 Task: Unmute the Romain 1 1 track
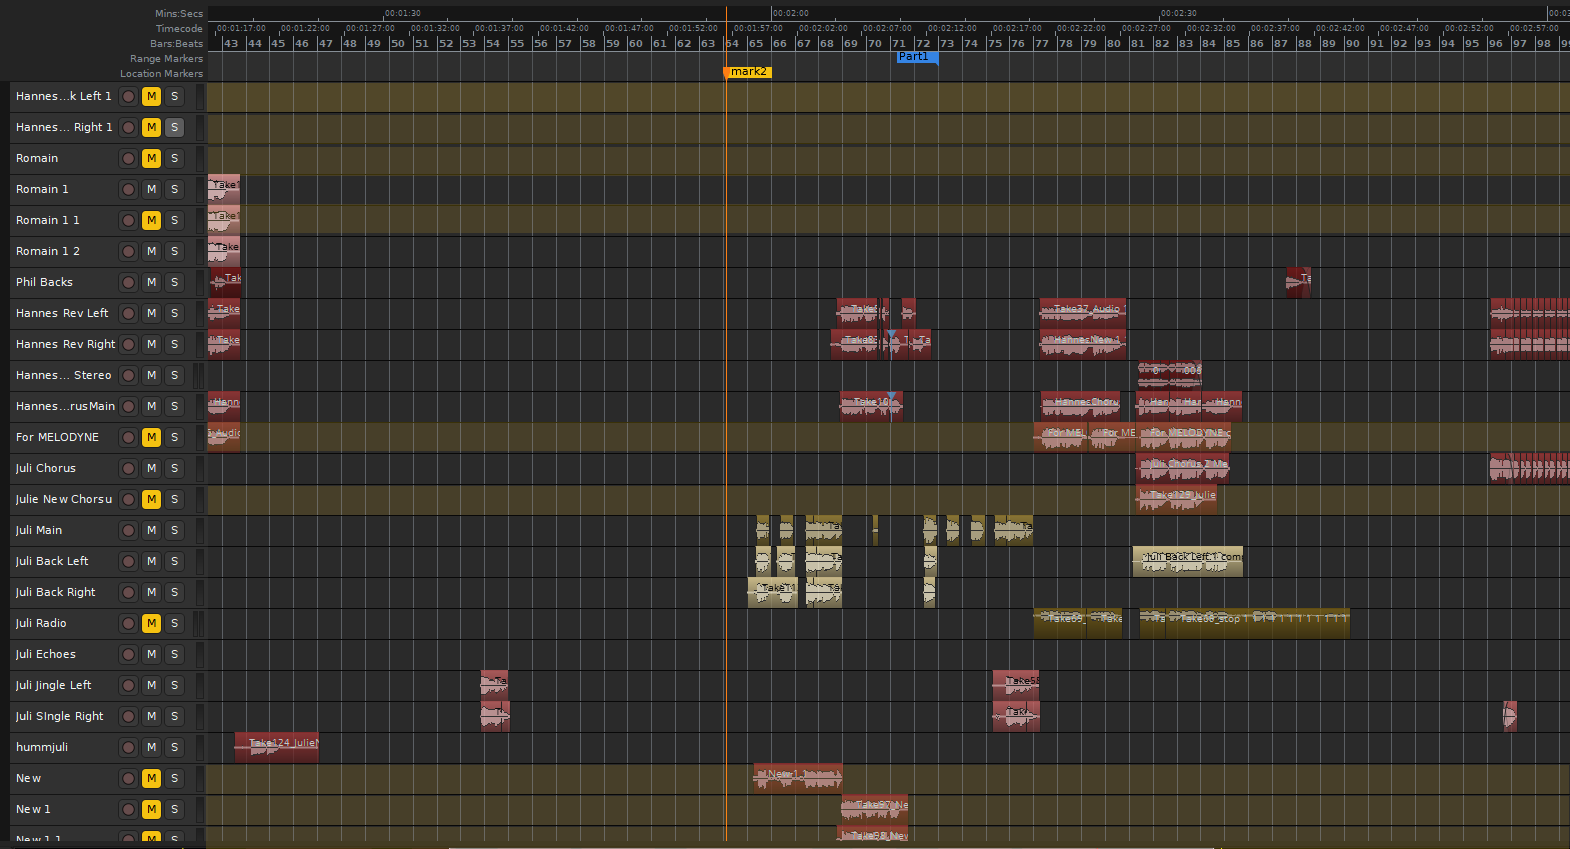pyautogui.click(x=151, y=220)
